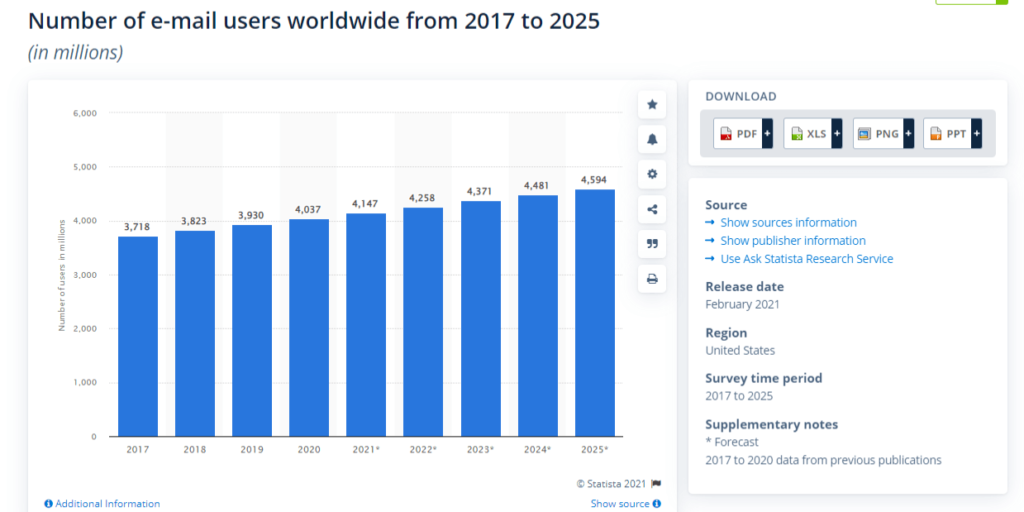1024x512 pixels.
Task: Expand the PNG plus dropdown
Action: (x=908, y=134)
